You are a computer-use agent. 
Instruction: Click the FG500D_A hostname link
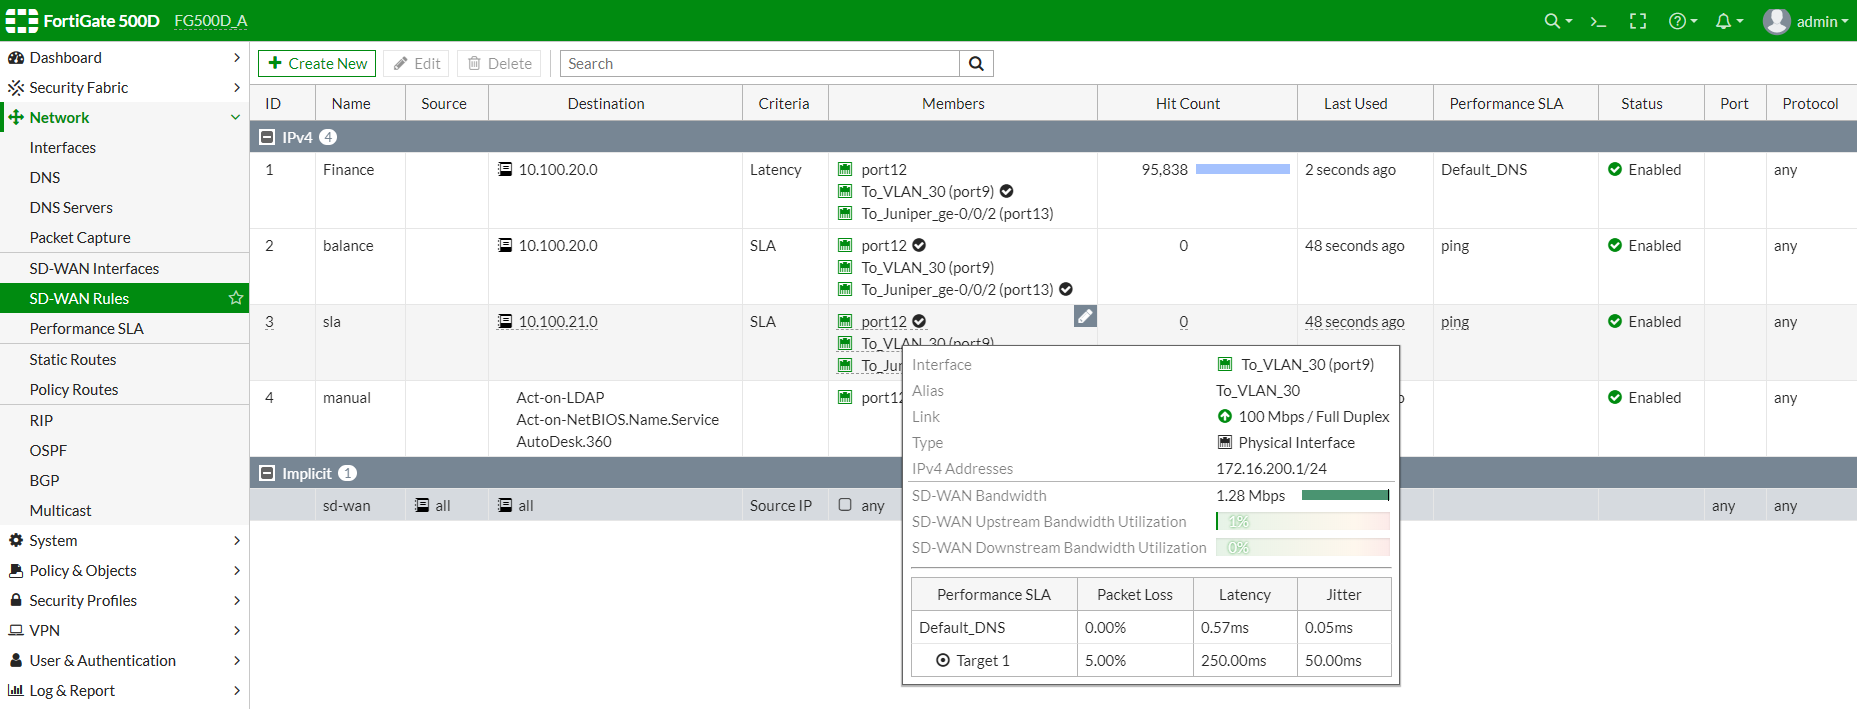(211, 21)
